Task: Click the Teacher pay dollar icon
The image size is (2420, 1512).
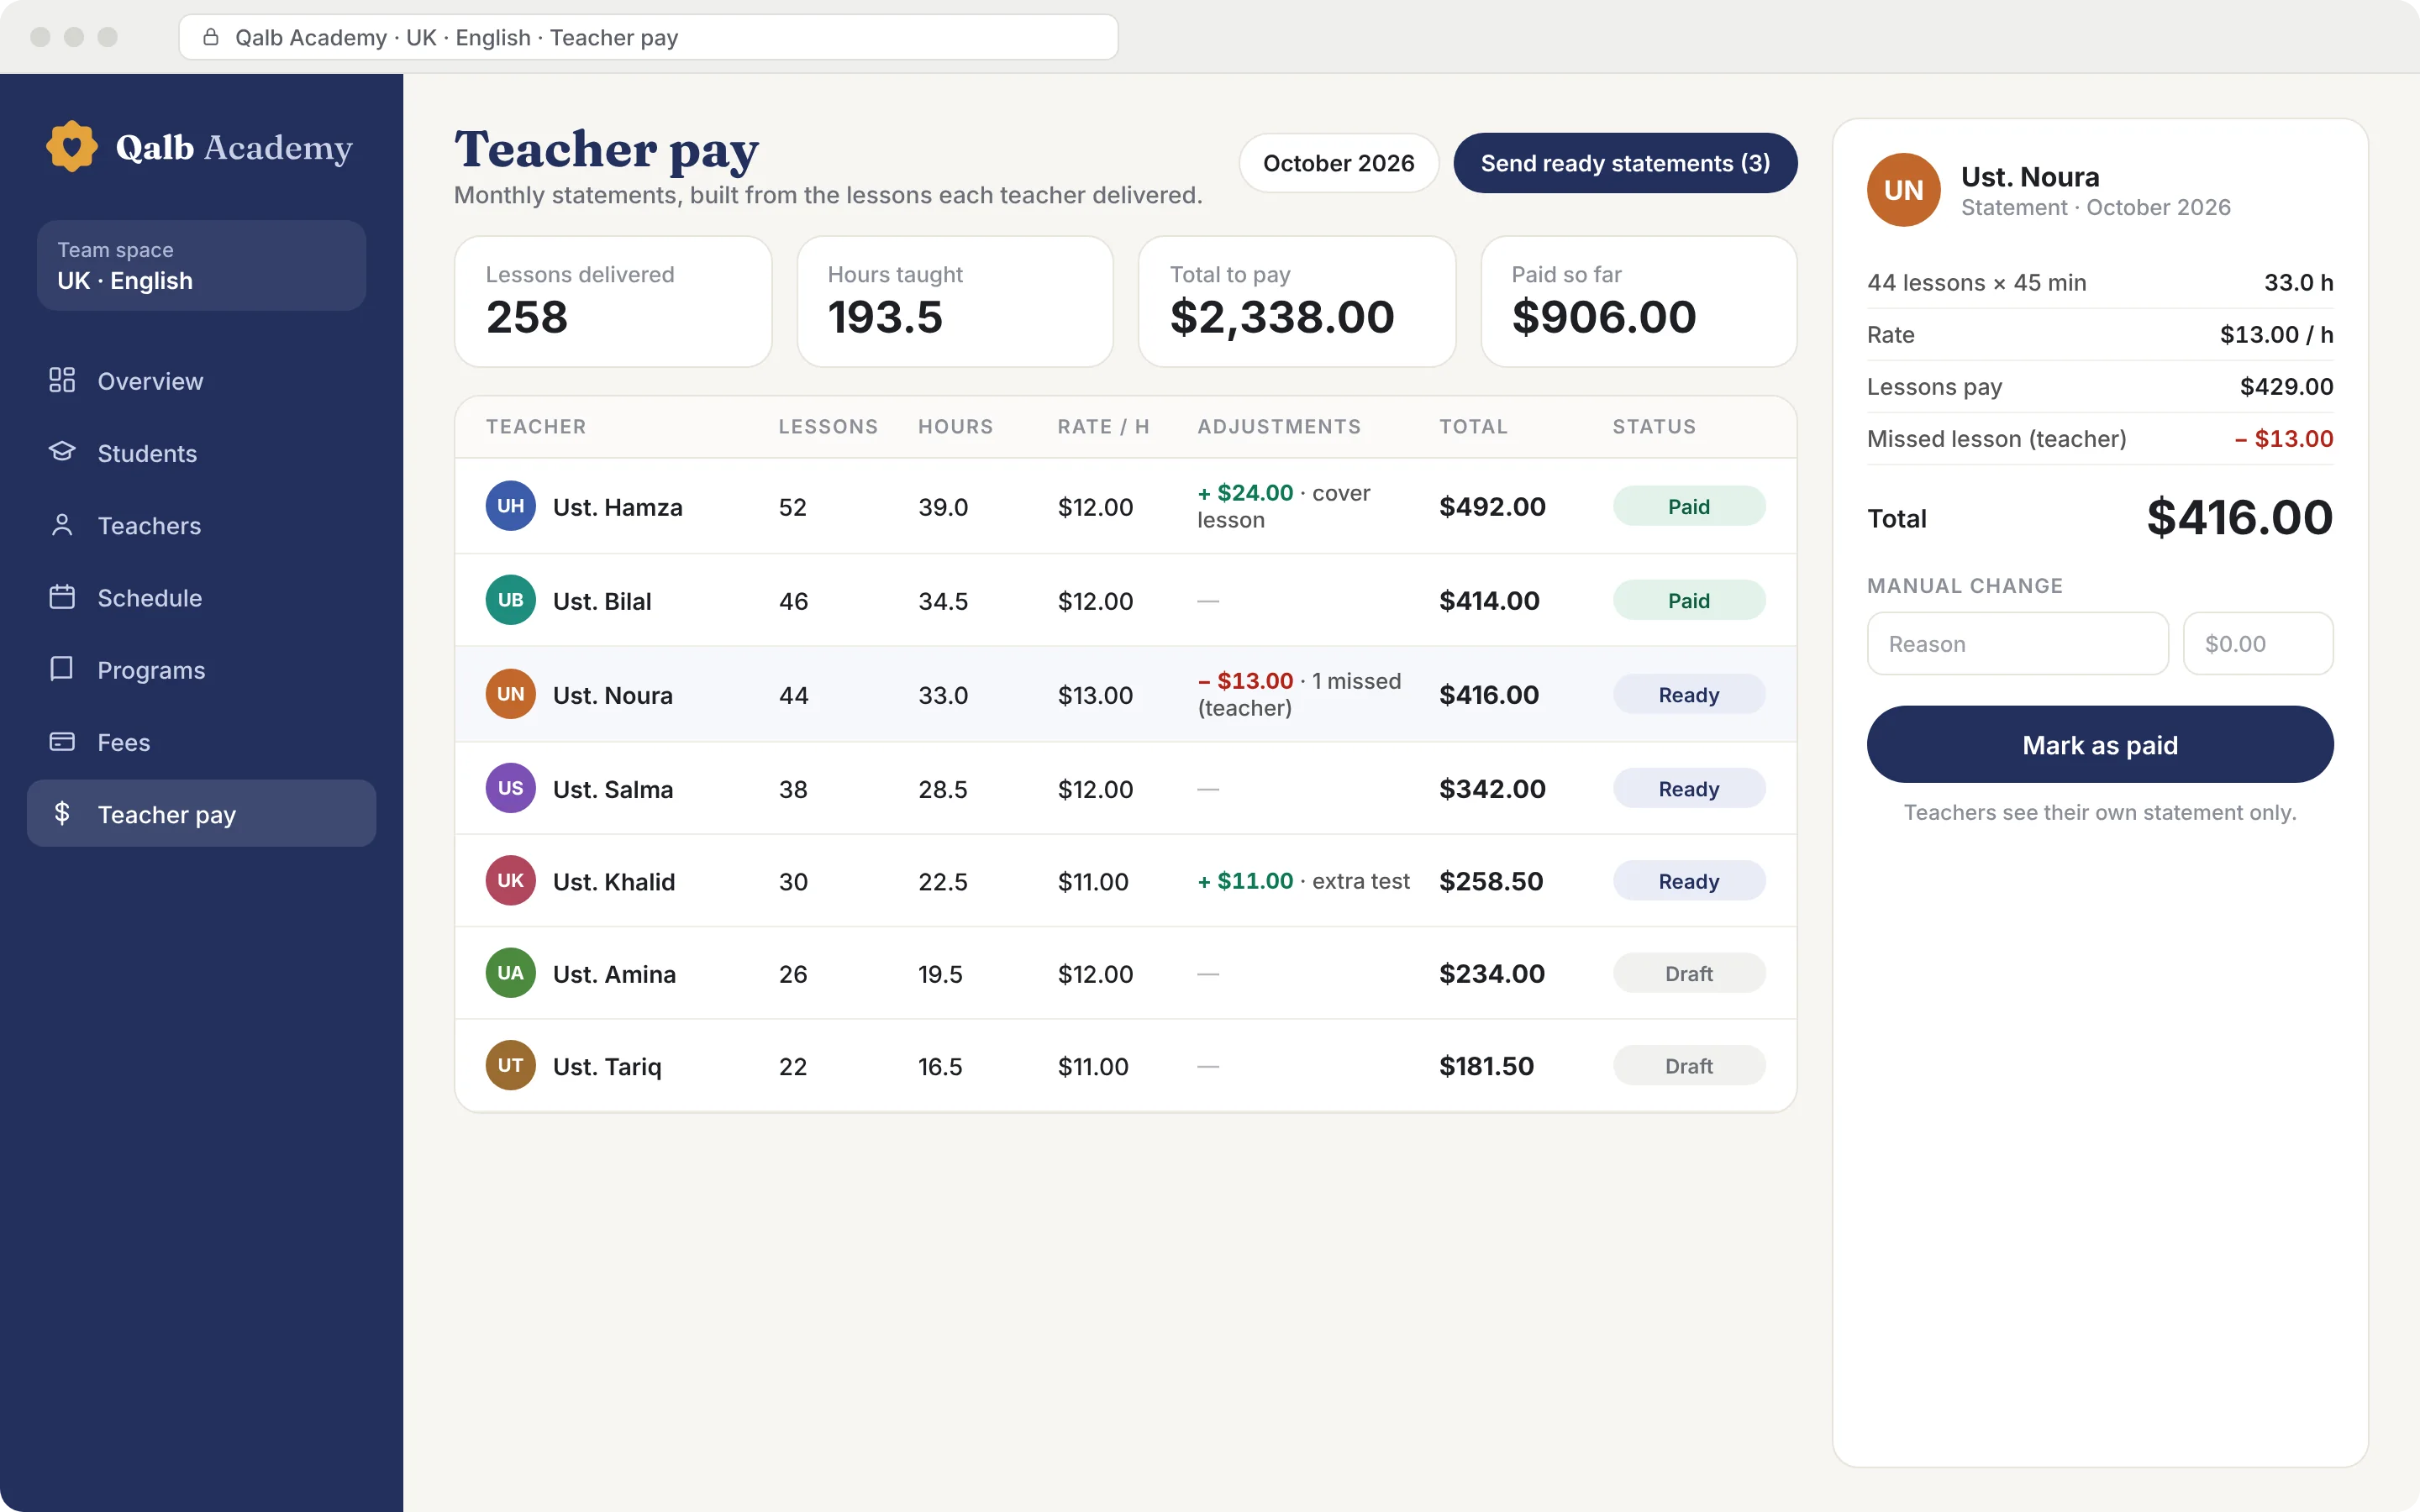Action: point(62,813)
